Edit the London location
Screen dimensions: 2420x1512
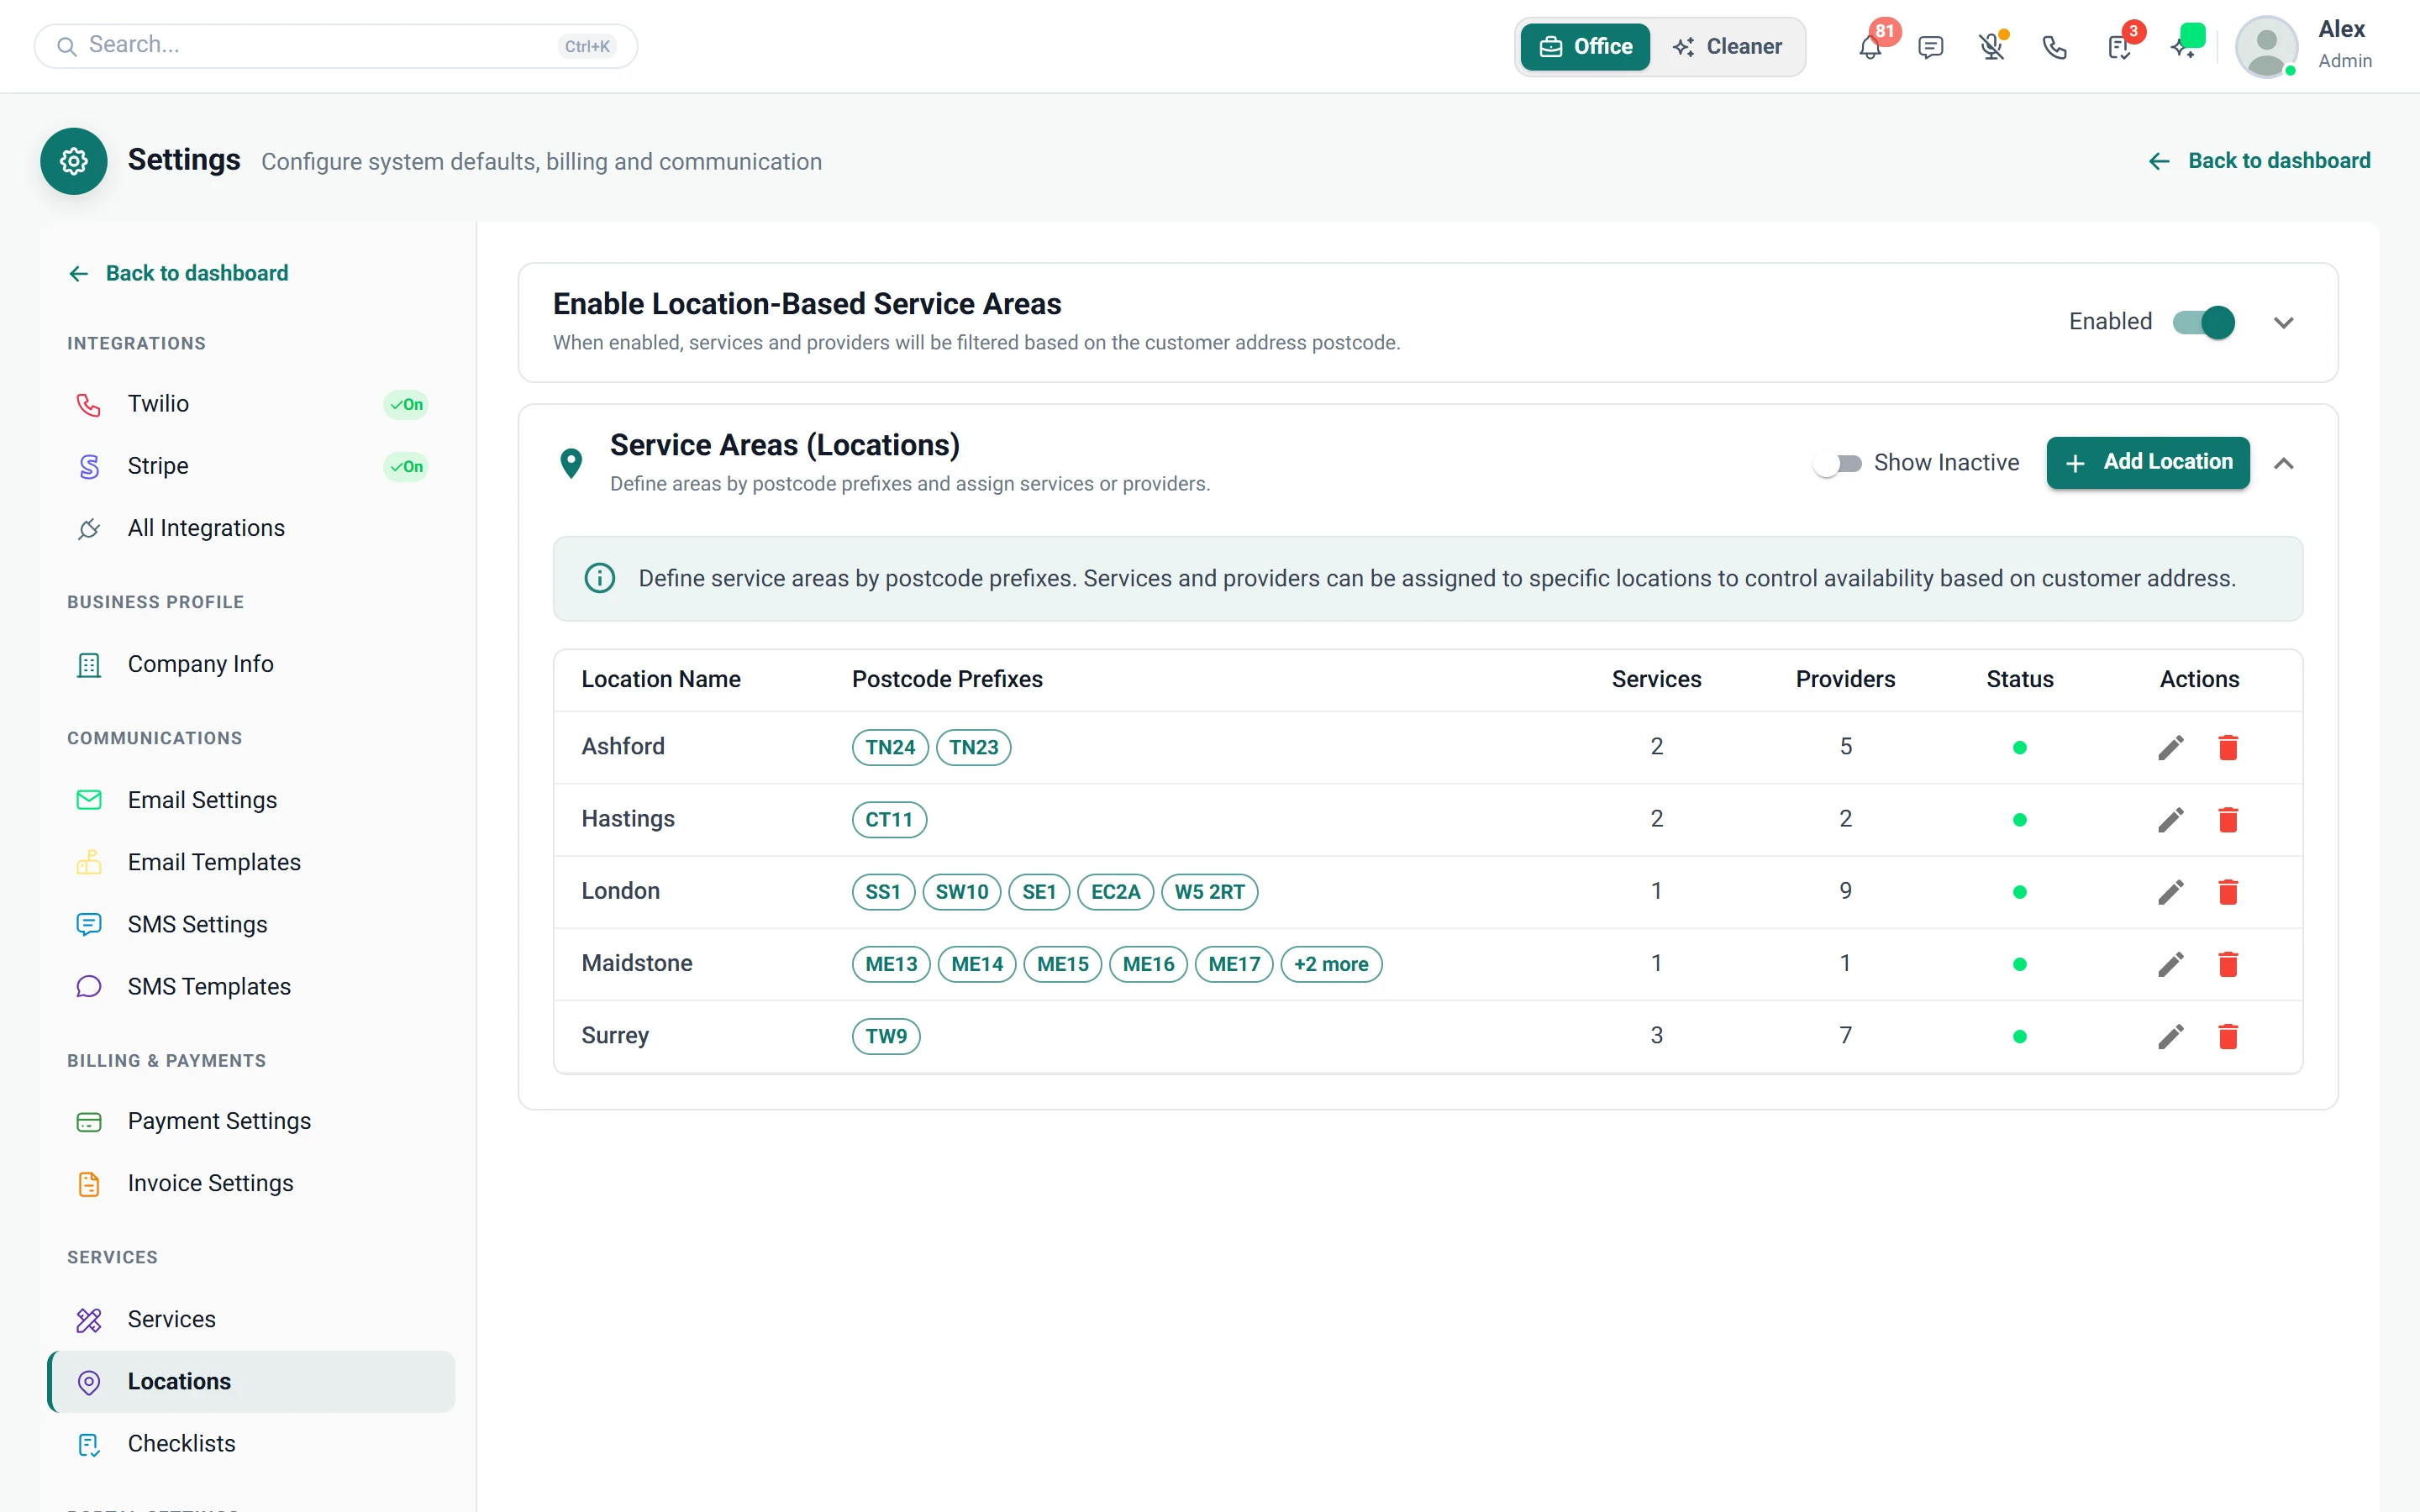(x=2170, y=891)
